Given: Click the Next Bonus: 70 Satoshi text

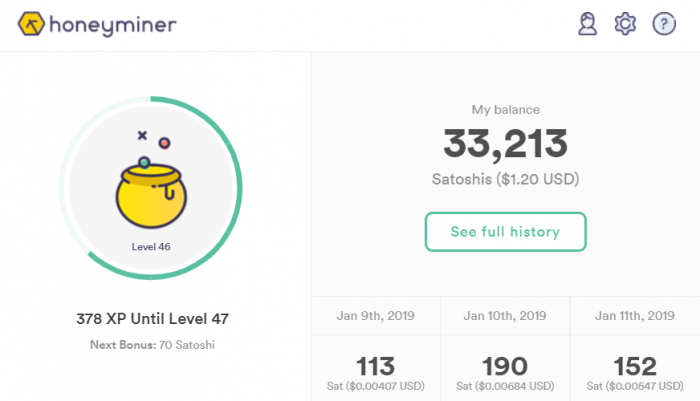Looking at the screenshot, I should (x=152, y=345).
